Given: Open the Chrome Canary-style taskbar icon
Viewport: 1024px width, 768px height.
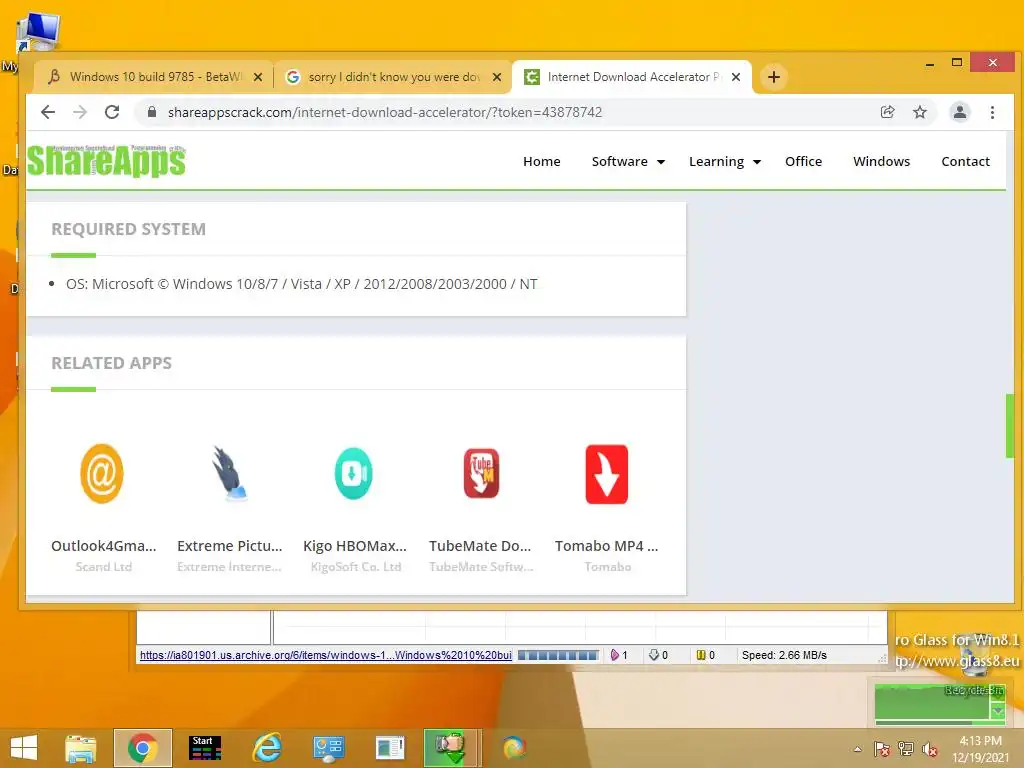Looking at the screenshot, I should pyautogui.click(x=515, y=748).
